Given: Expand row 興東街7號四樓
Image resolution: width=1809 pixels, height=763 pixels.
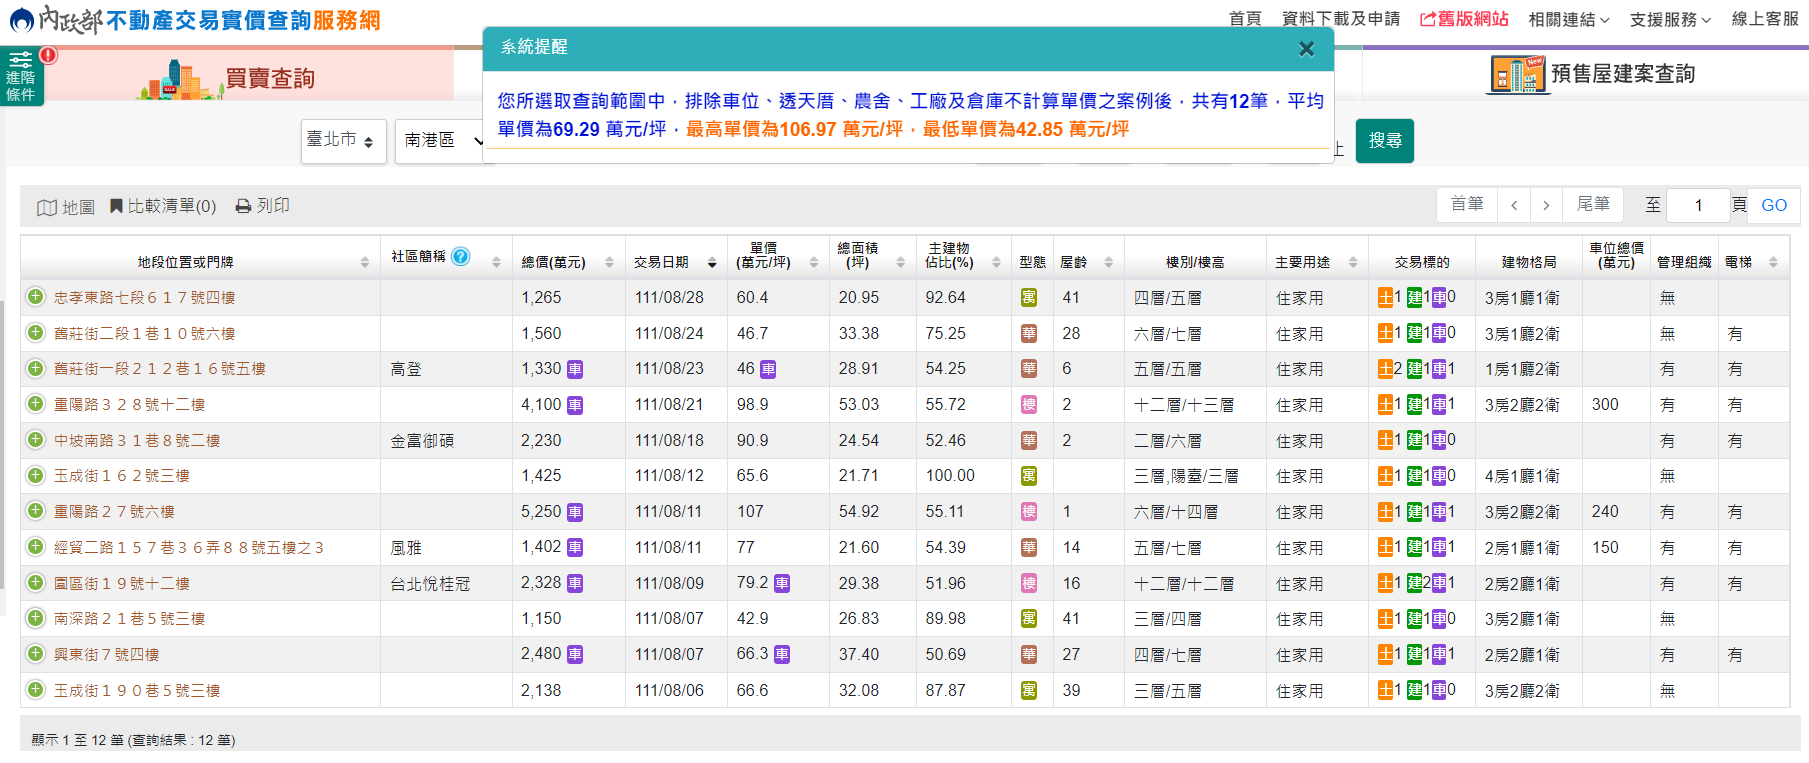Looking at the screenshot, I should click(36, 654).
